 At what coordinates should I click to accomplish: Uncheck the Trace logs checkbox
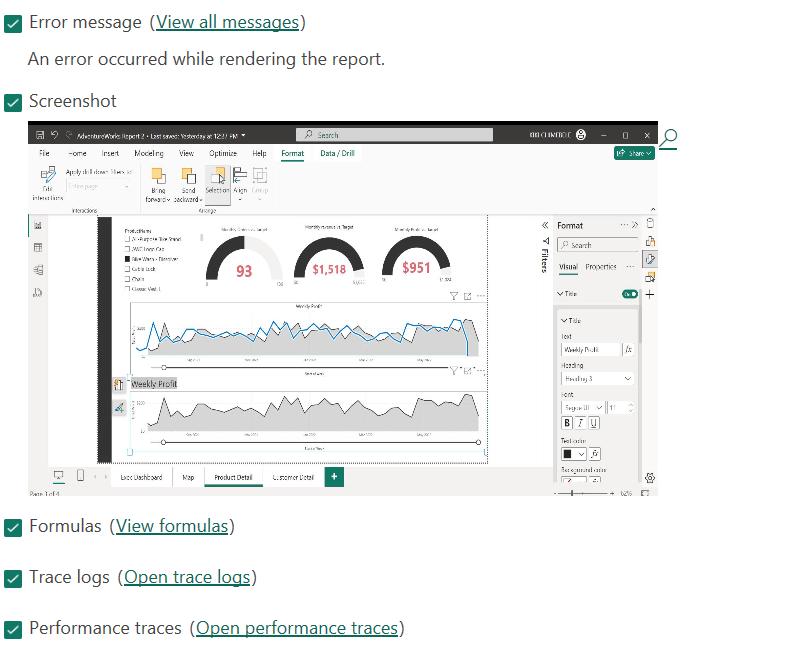[13, 579]
